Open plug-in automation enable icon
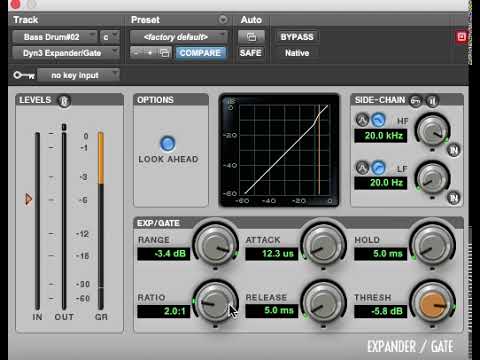The image size is (480, 360). 251,37
